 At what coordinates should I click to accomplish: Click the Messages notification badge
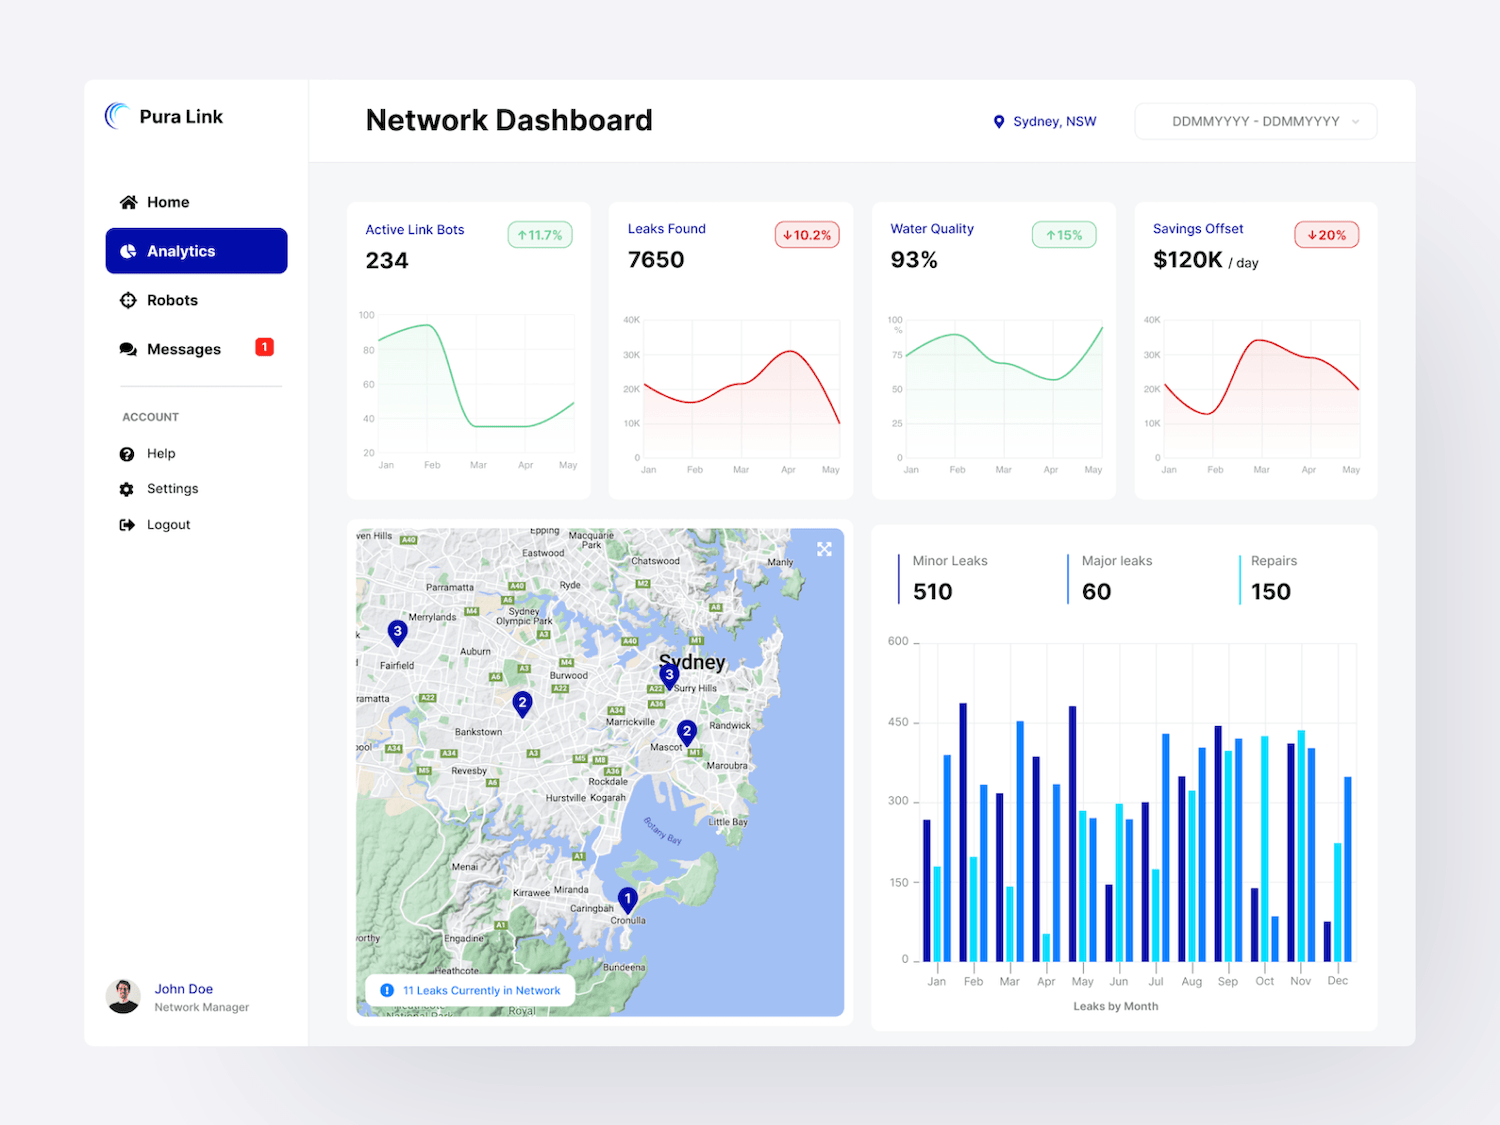tap(264, 347)
